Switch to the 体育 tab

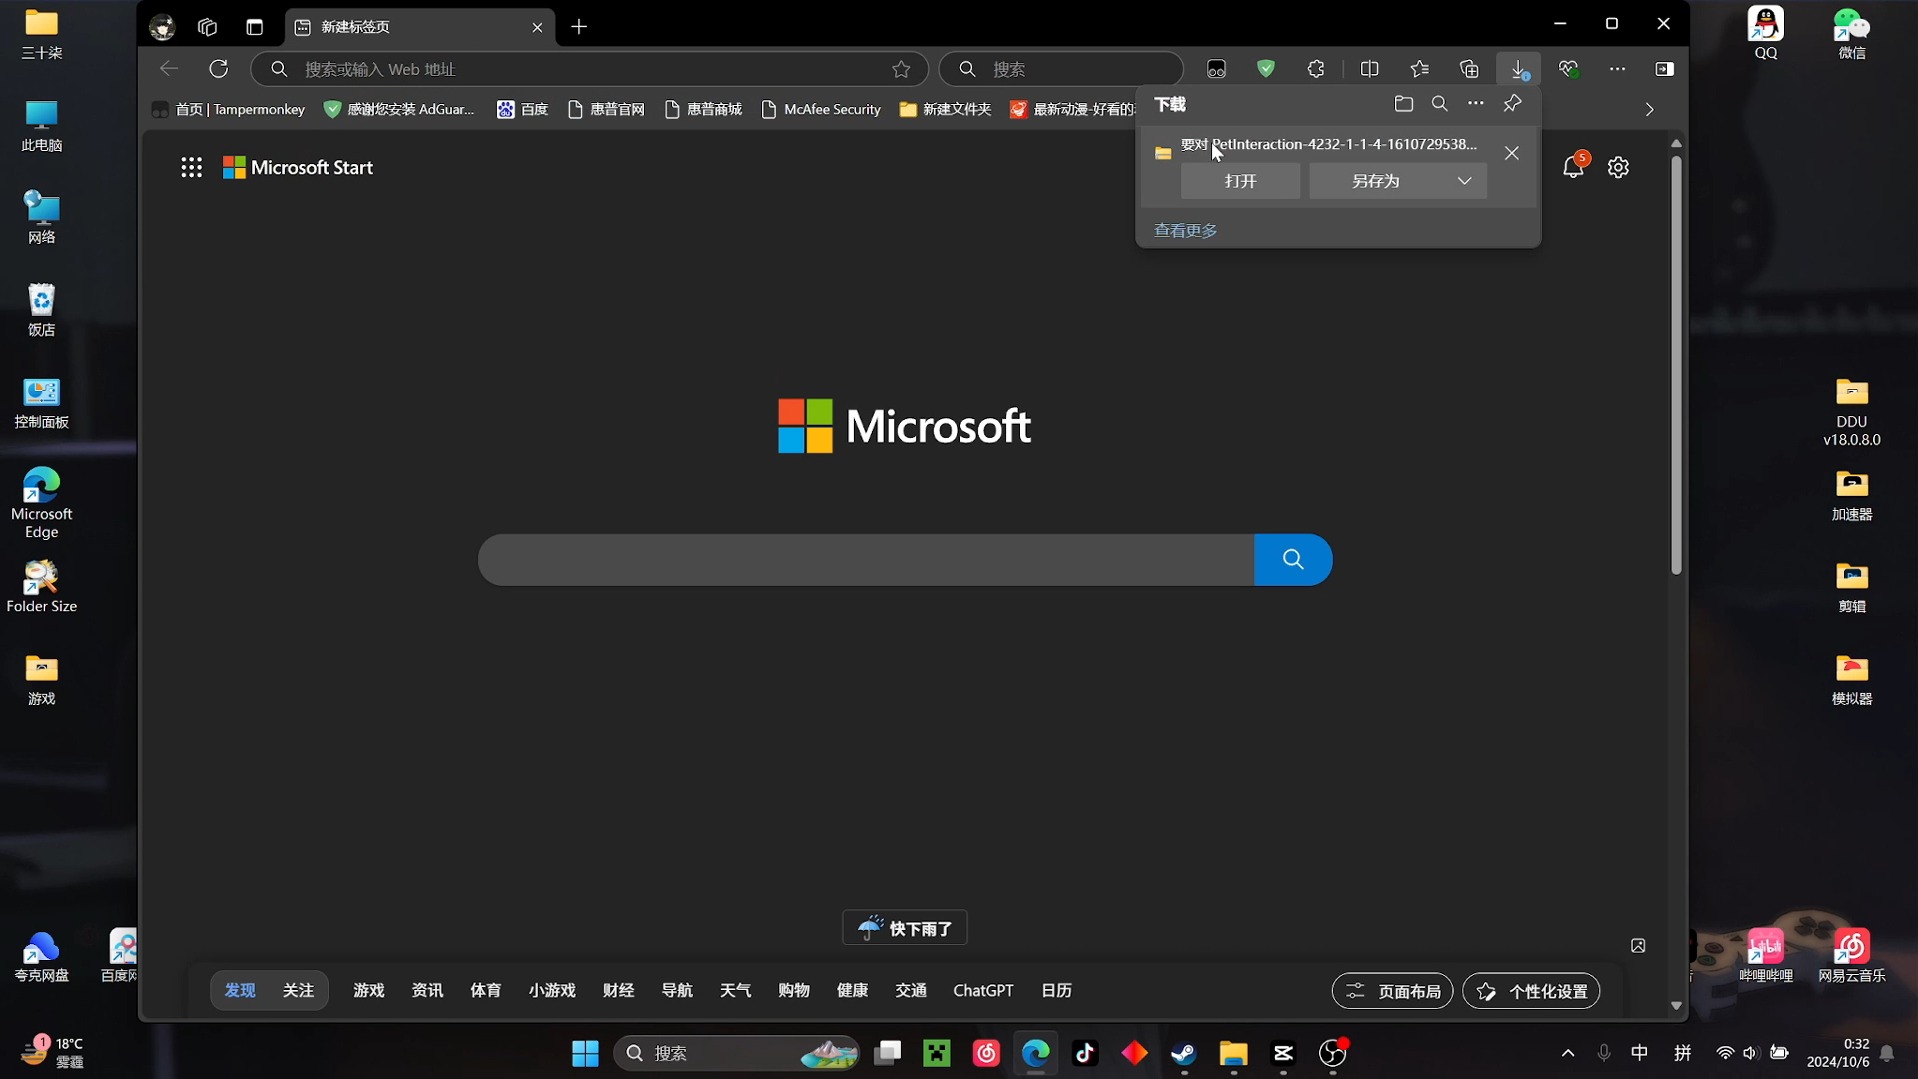click(x=486, y=990)
